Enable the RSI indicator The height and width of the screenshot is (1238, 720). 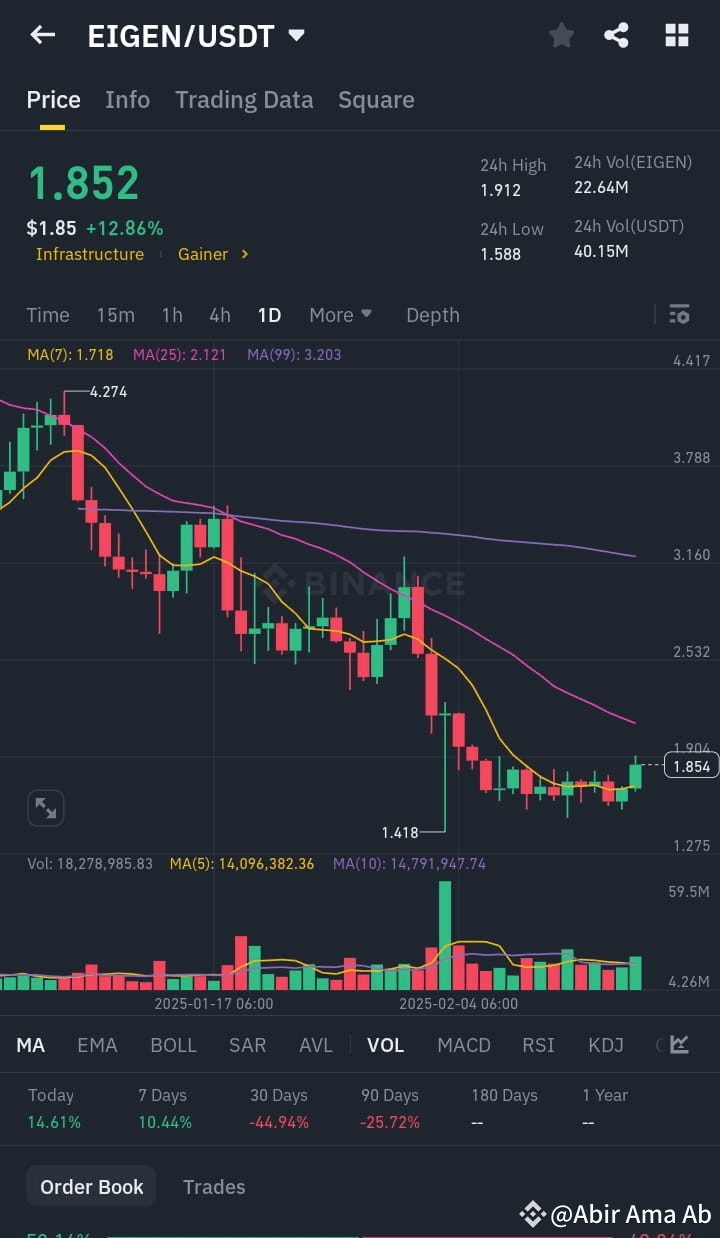538,1044
